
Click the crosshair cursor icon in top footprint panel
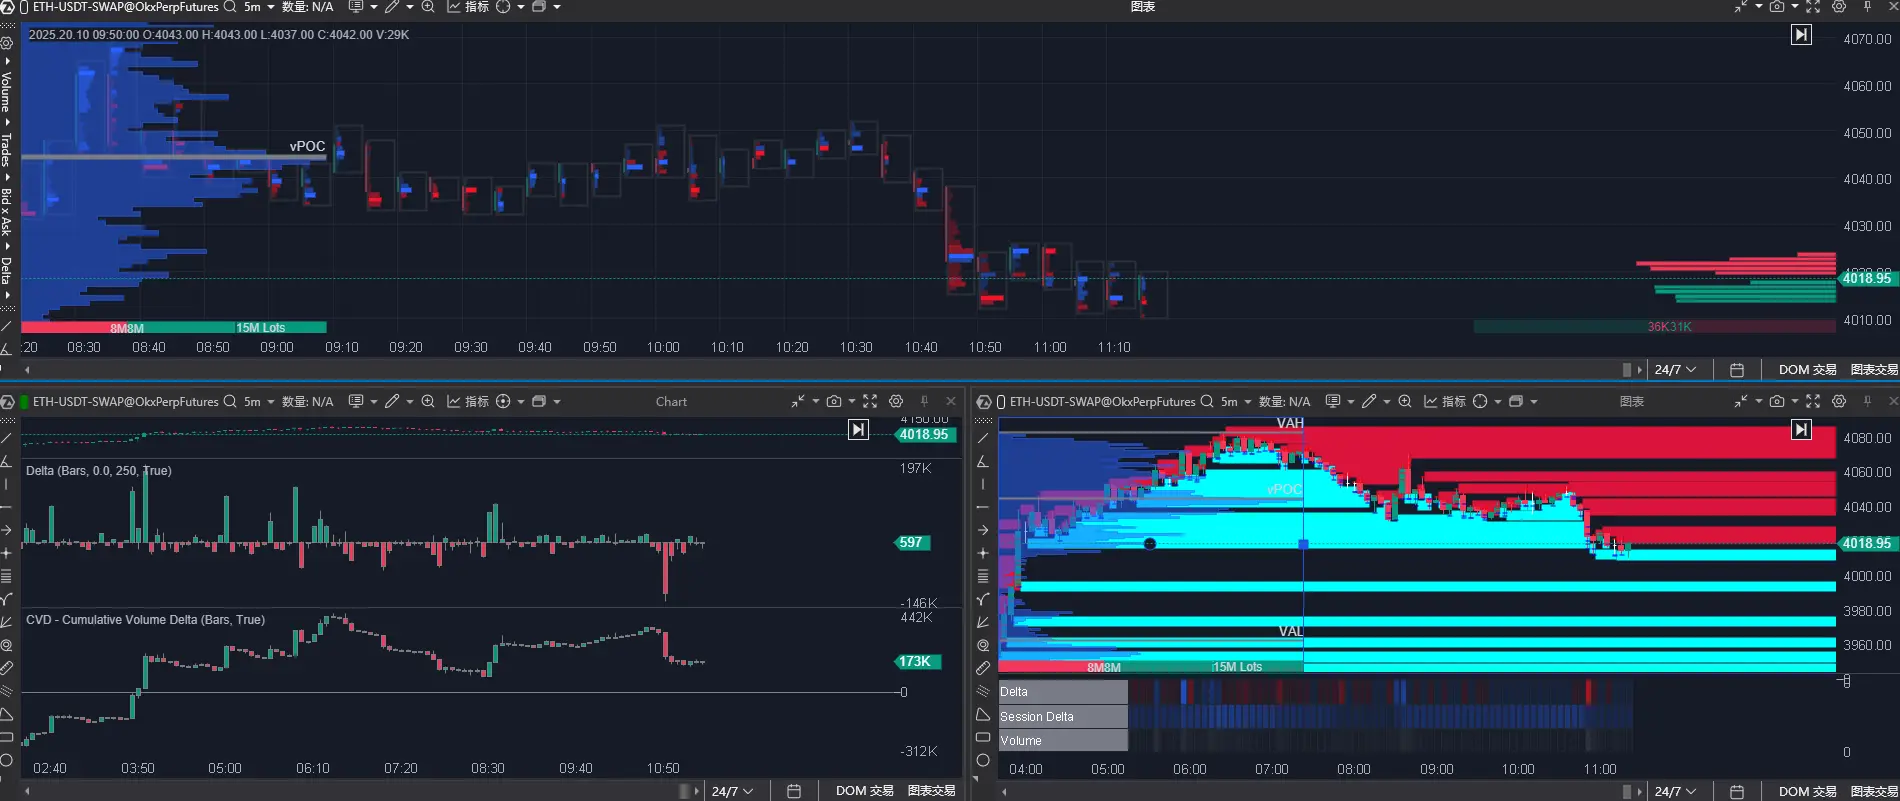[x=503, y=6]
